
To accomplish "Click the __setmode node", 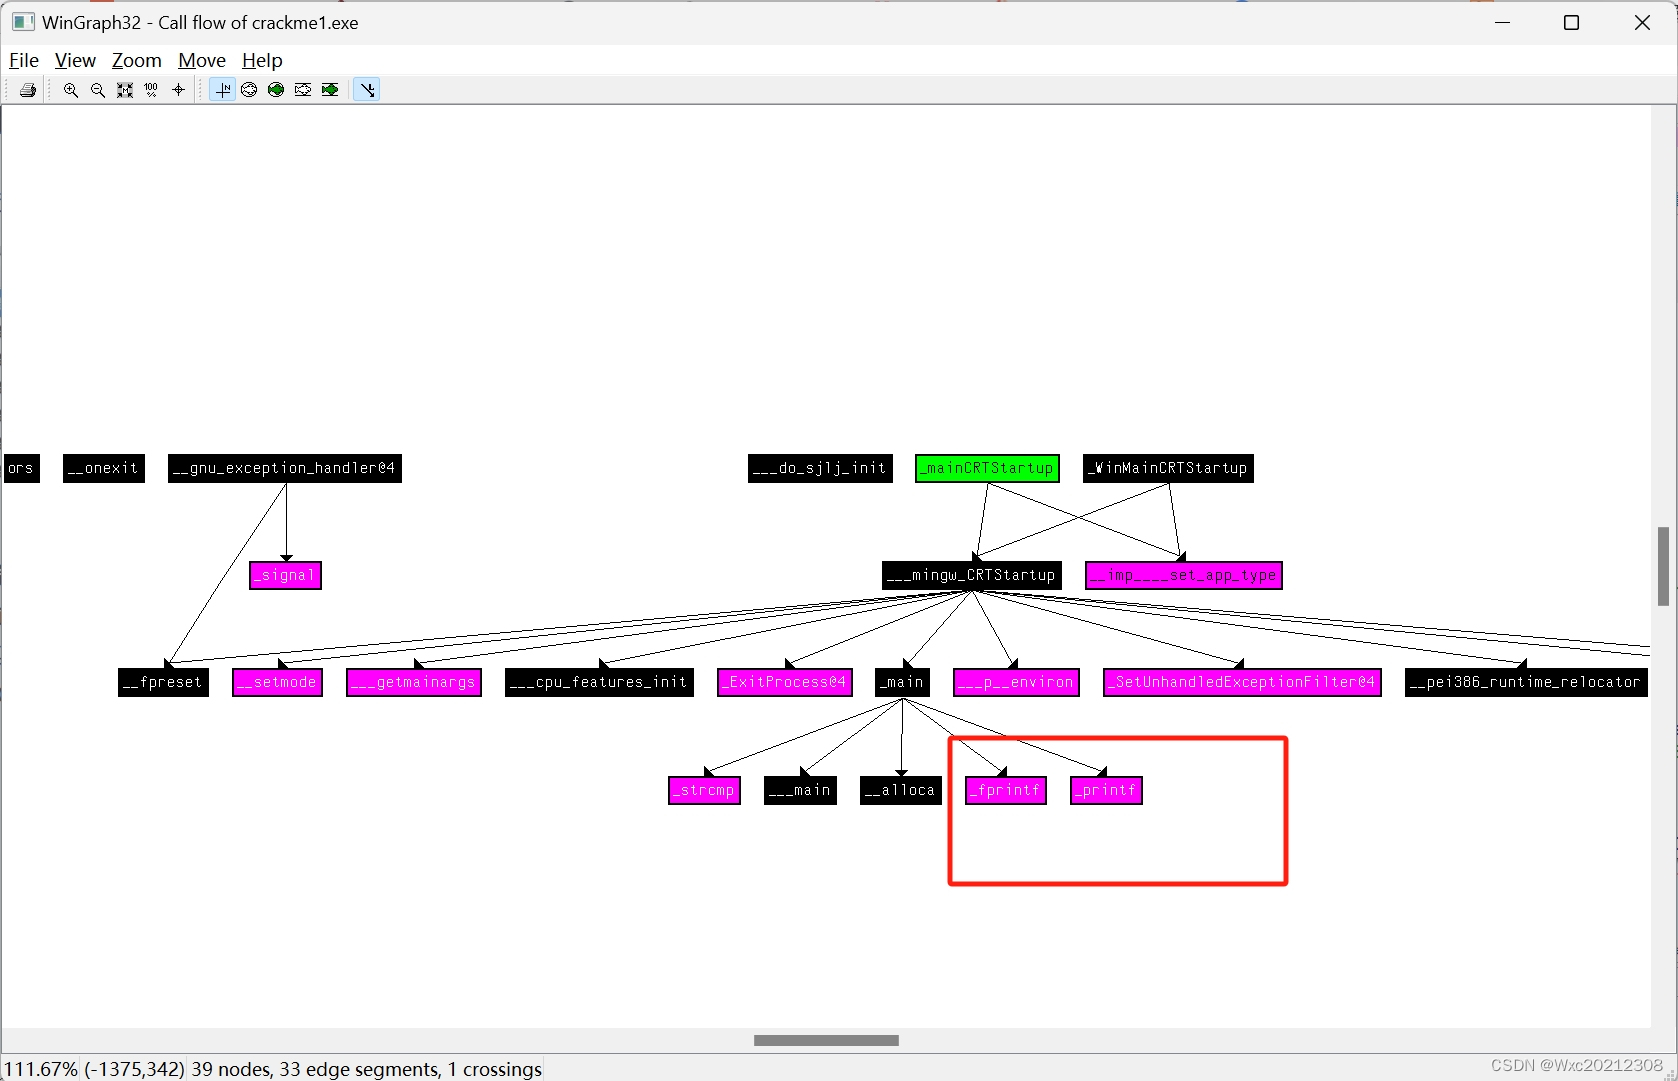I will click(277, 682).
